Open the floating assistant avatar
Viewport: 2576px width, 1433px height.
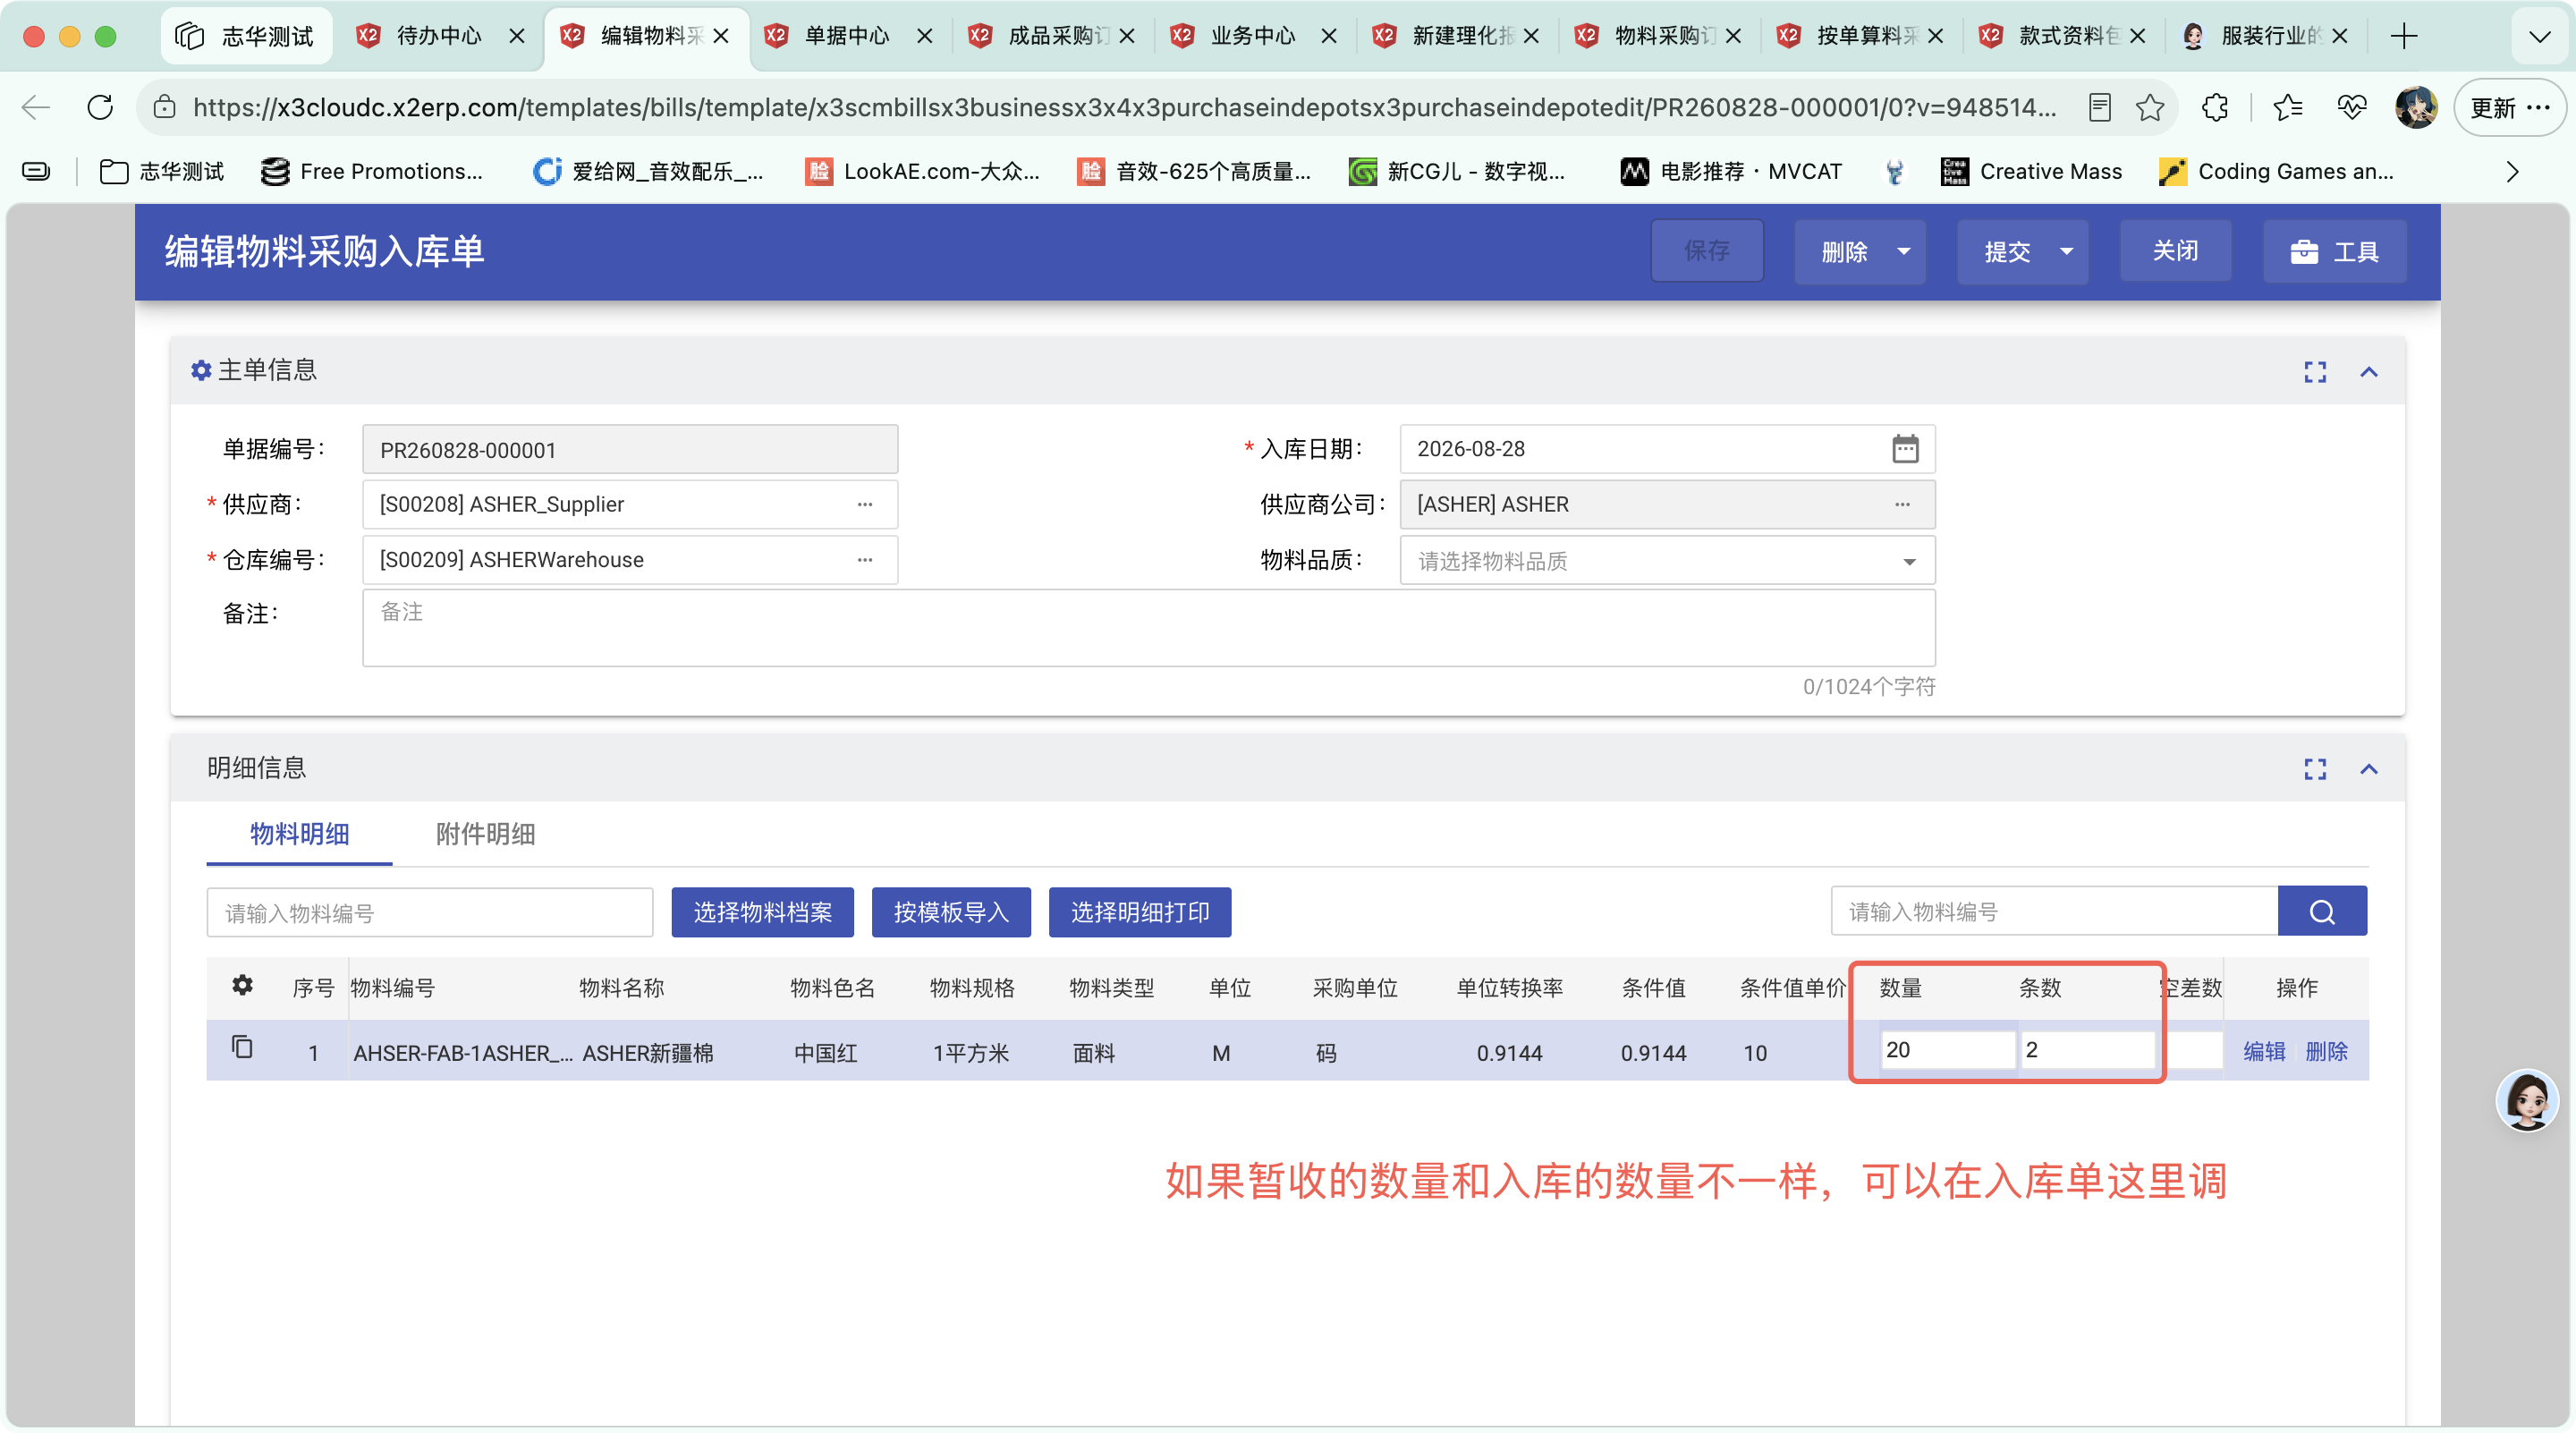click(2527, 1101)
